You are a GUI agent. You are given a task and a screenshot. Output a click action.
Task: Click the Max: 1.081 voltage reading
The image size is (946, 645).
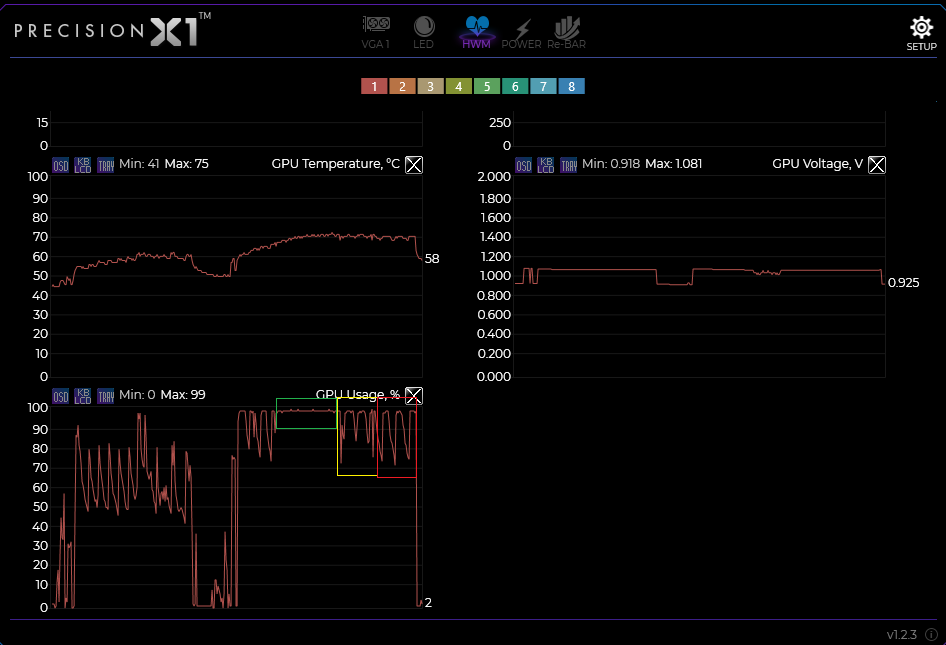(673, 164)
